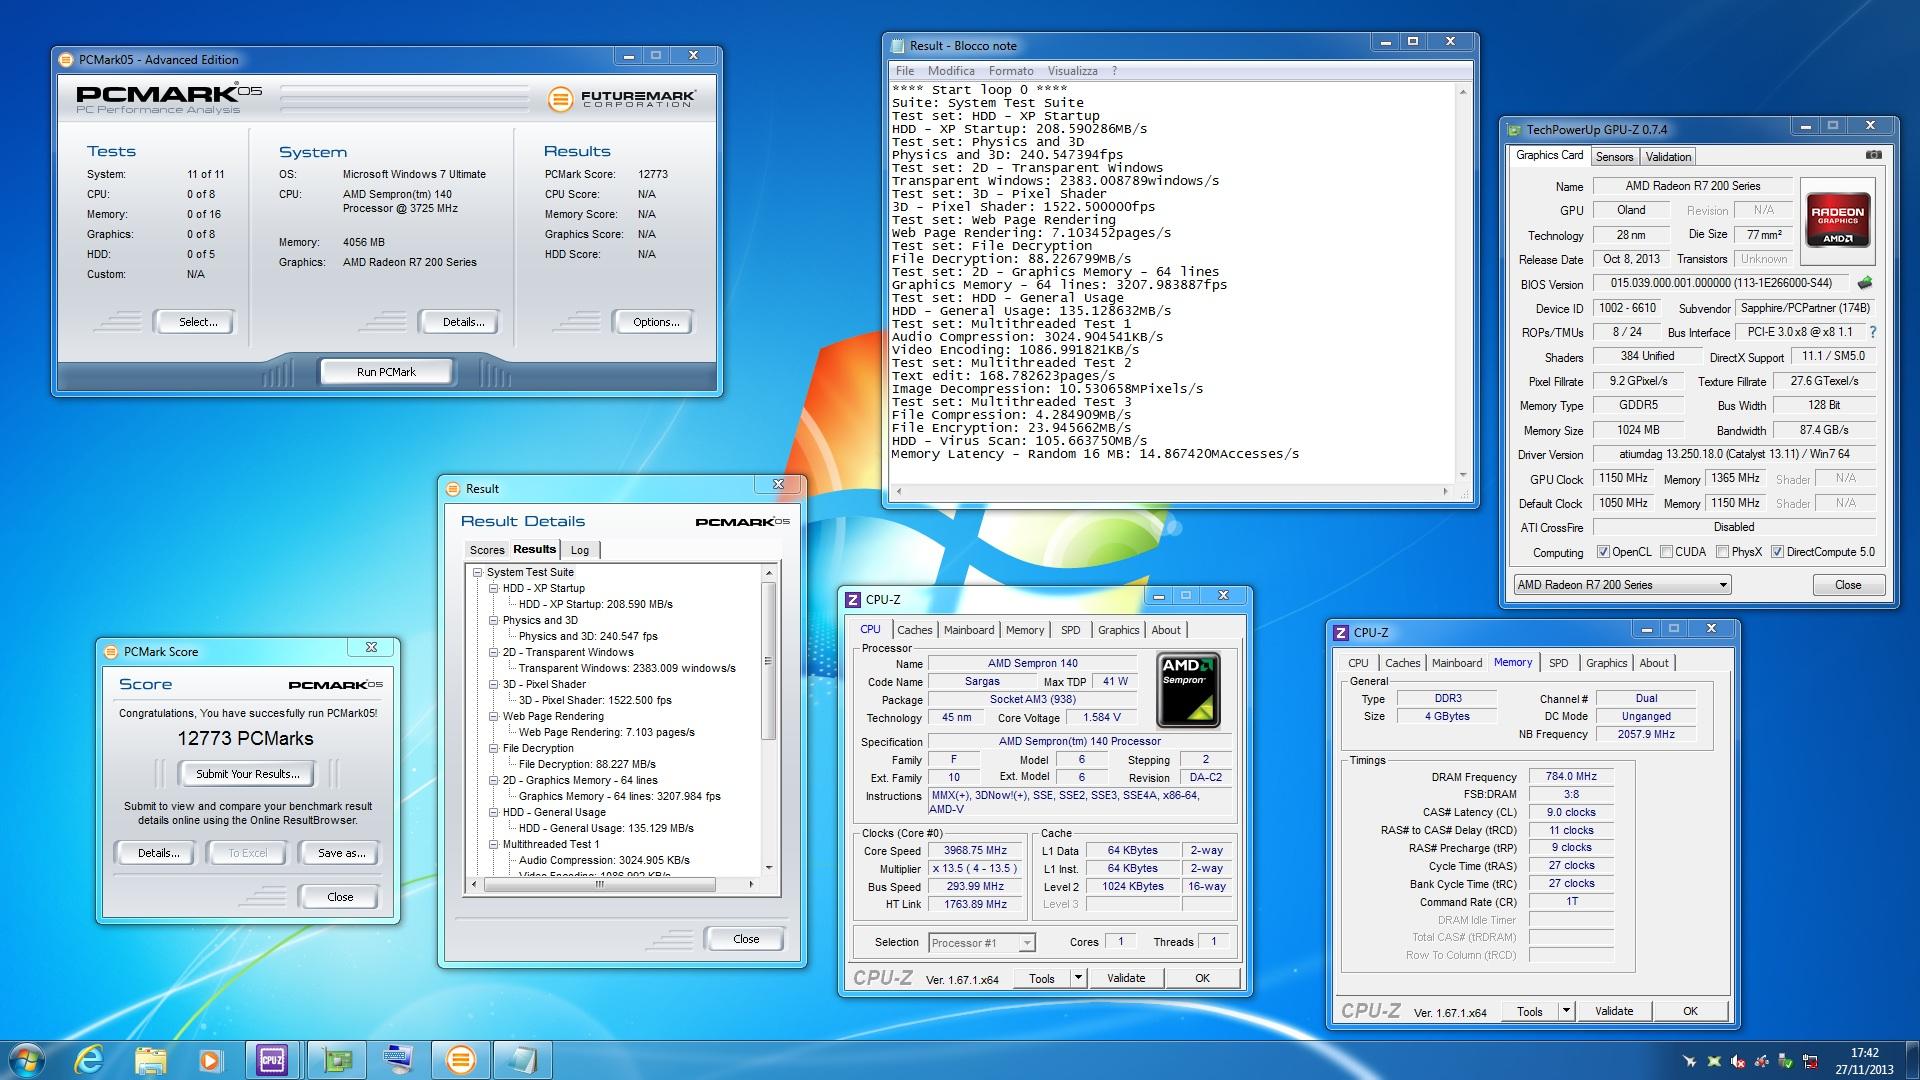The width and height of the screenshot is (1920, 1080).
Task: Switch to Scores tab in Result Details
Action: 487,550
